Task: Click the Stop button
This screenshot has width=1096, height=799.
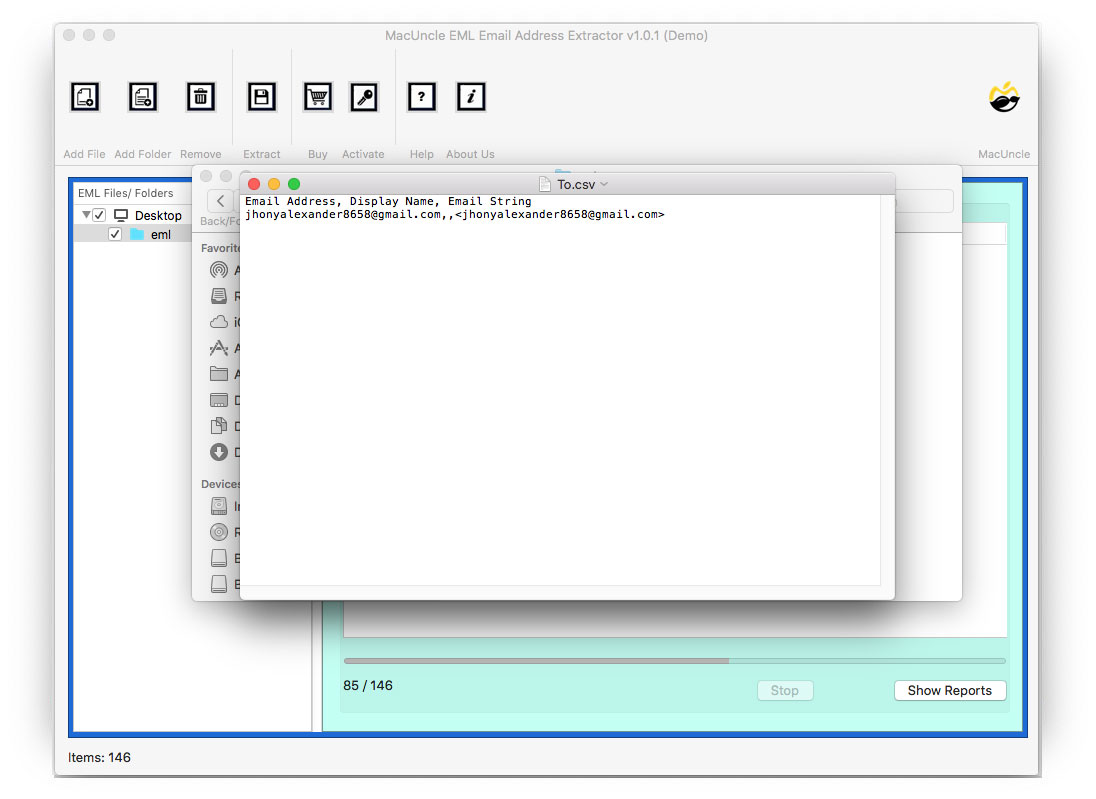Action: point(785,691)
